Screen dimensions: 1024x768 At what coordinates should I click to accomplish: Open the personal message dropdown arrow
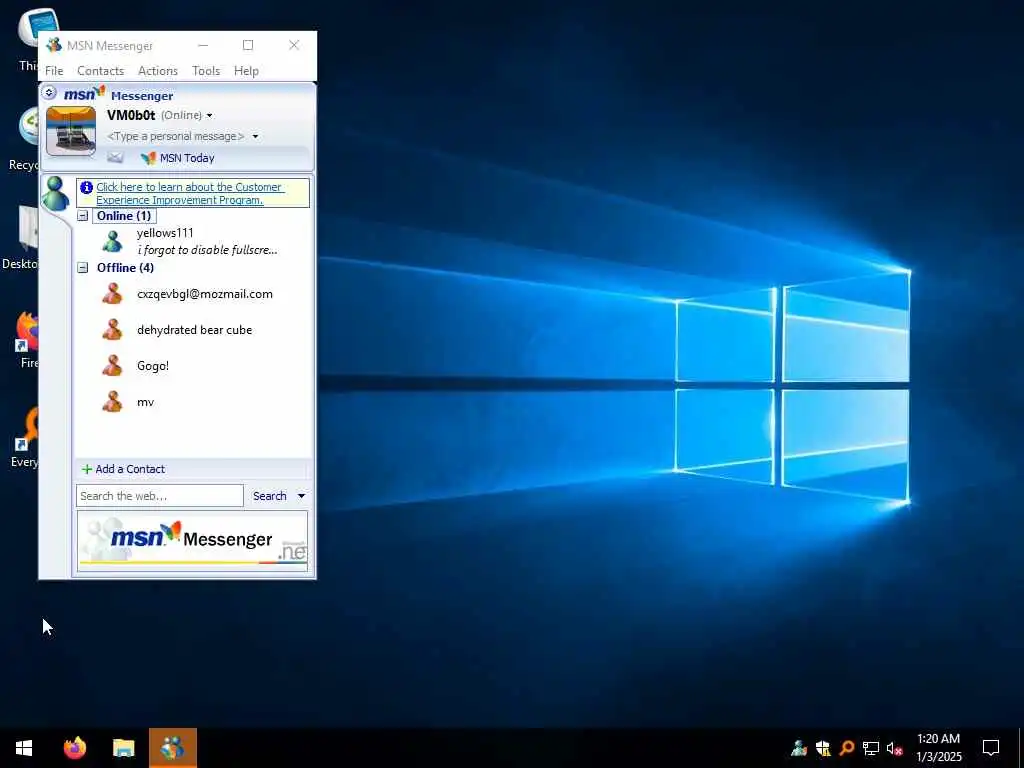coord(255,136)
